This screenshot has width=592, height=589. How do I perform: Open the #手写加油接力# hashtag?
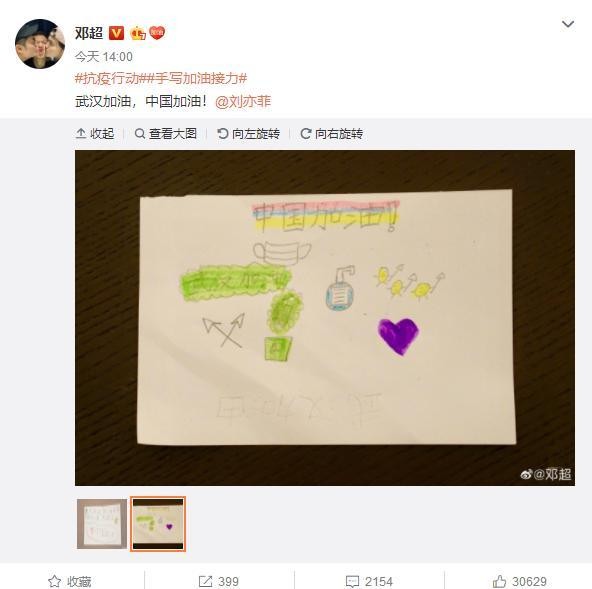194,79
